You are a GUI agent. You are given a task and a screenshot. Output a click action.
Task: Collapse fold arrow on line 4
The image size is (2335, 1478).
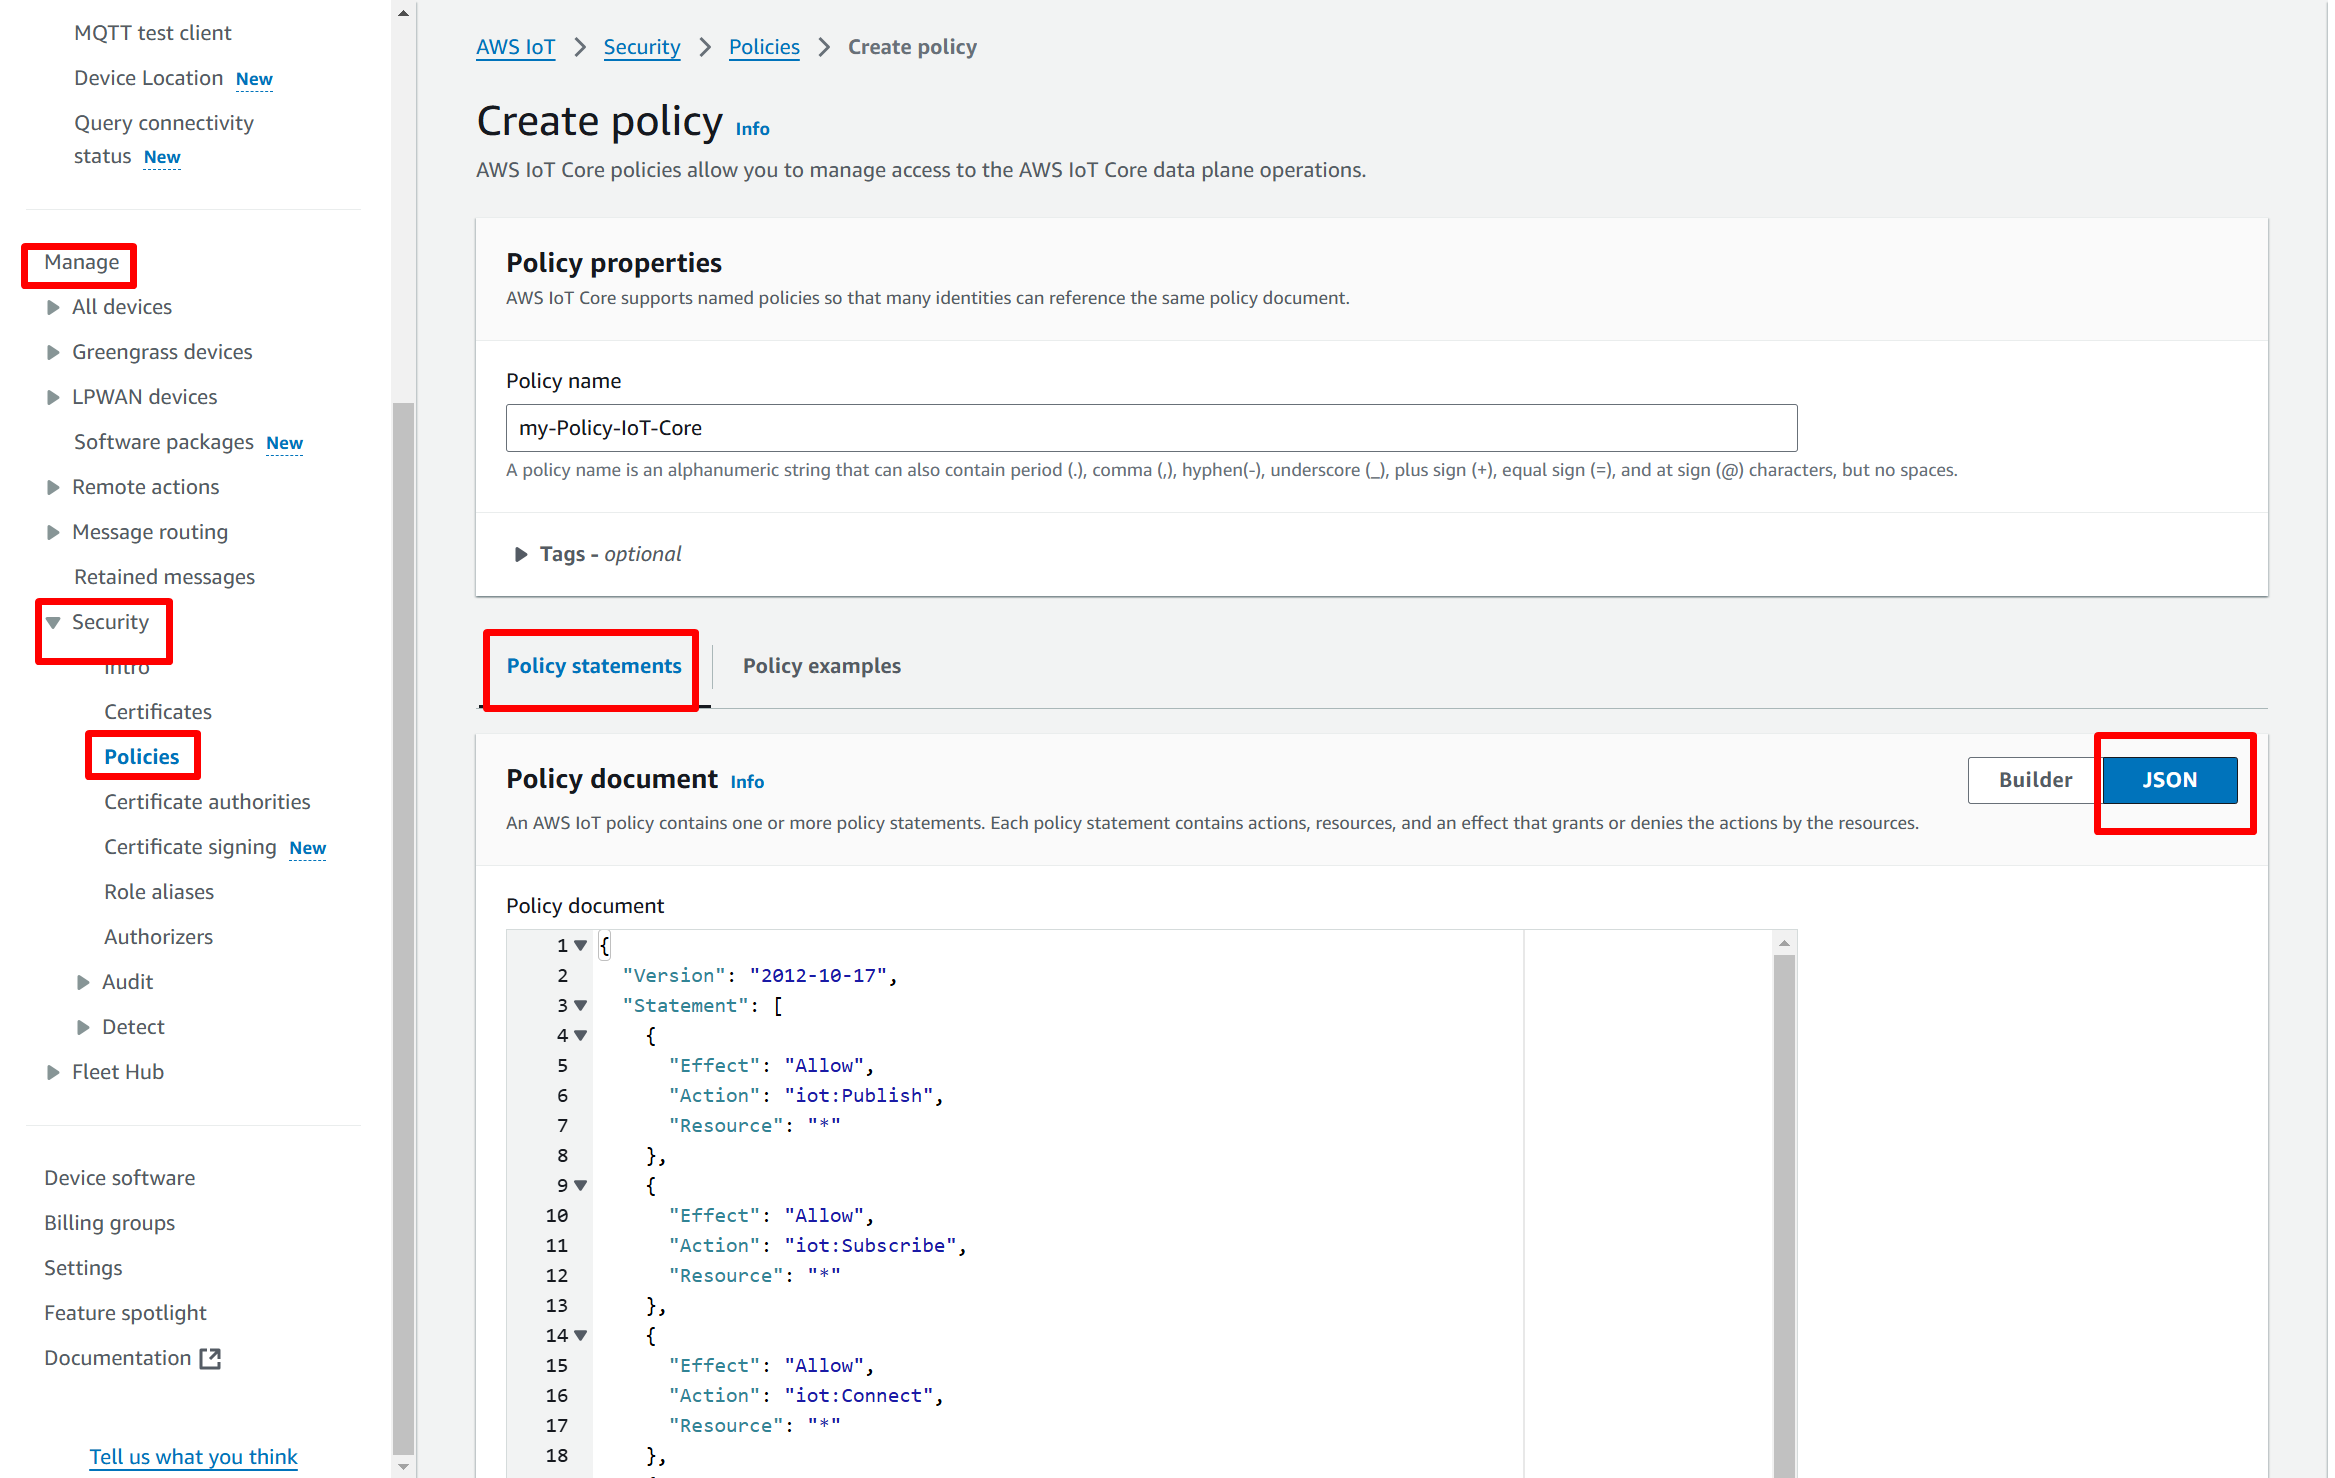(580, 1035)
